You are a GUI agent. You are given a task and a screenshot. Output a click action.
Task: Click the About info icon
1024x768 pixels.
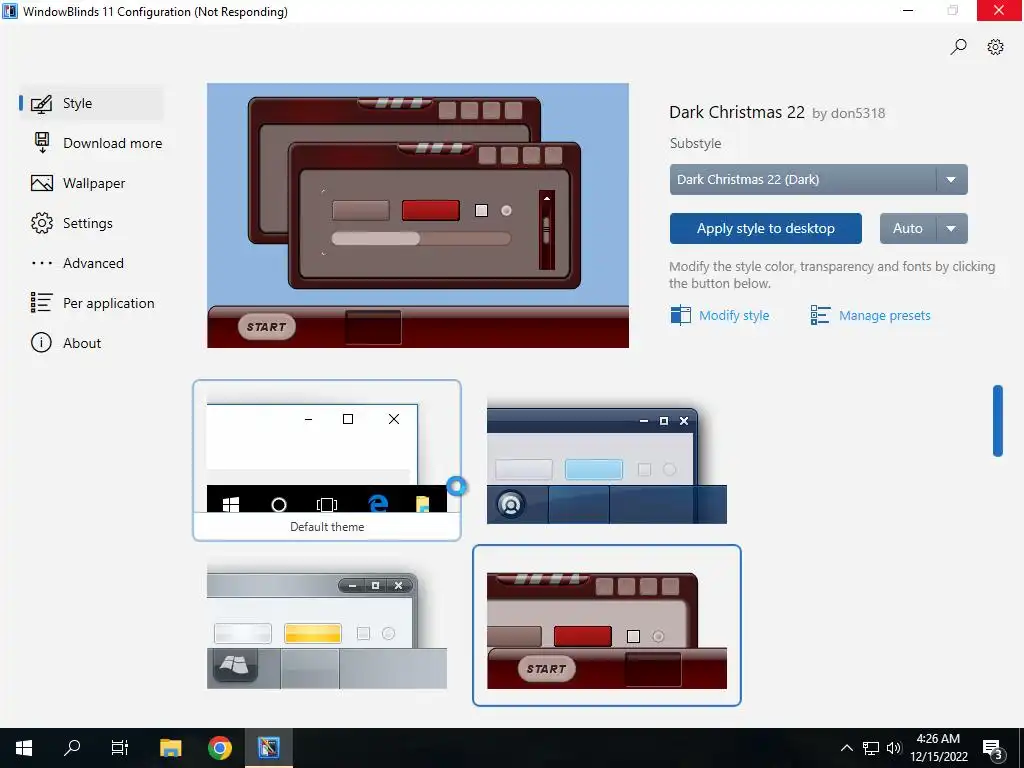[x=41, y=343]
